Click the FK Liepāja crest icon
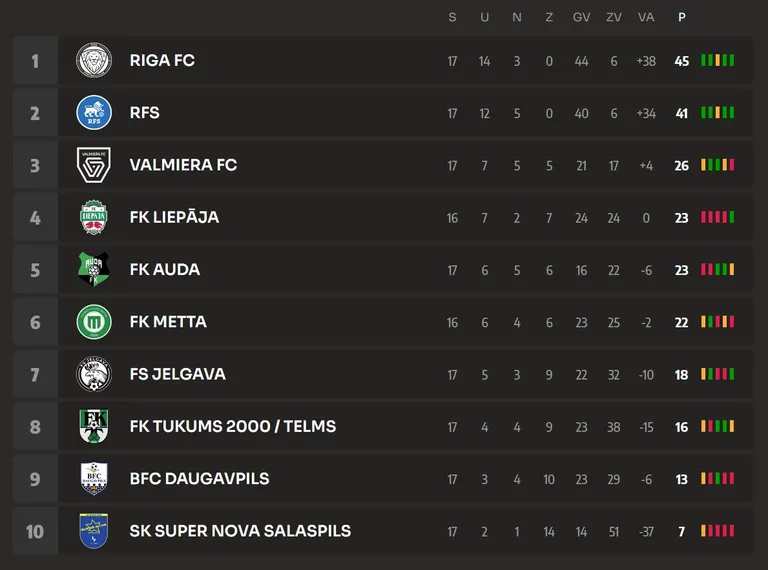Viewport: 768px width, 570px height. 94,217
